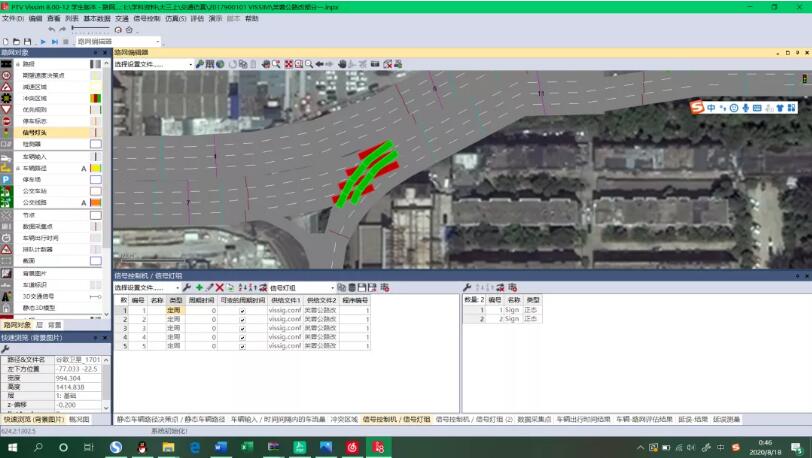Select the signal head traffic light icon
Image resolution: width=812 pixels, height=458 pixels.
pos(6,132)
